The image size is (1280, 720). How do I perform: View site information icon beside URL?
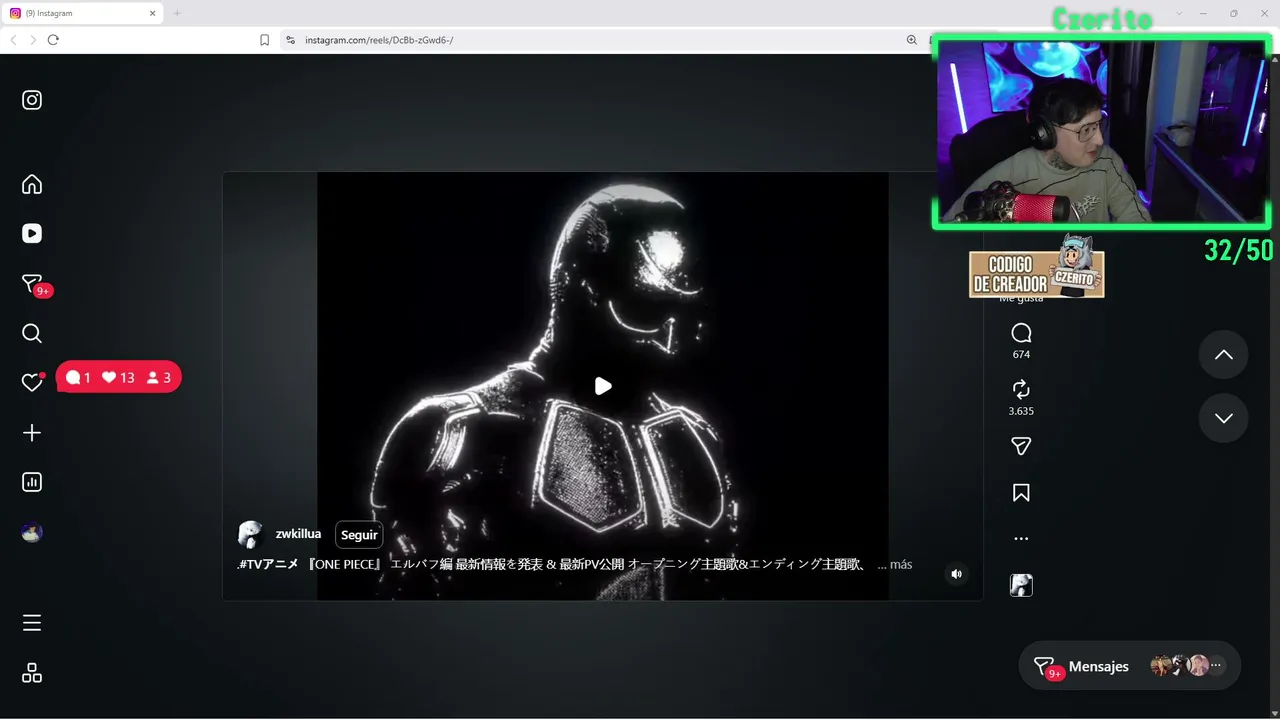(290, 40)
